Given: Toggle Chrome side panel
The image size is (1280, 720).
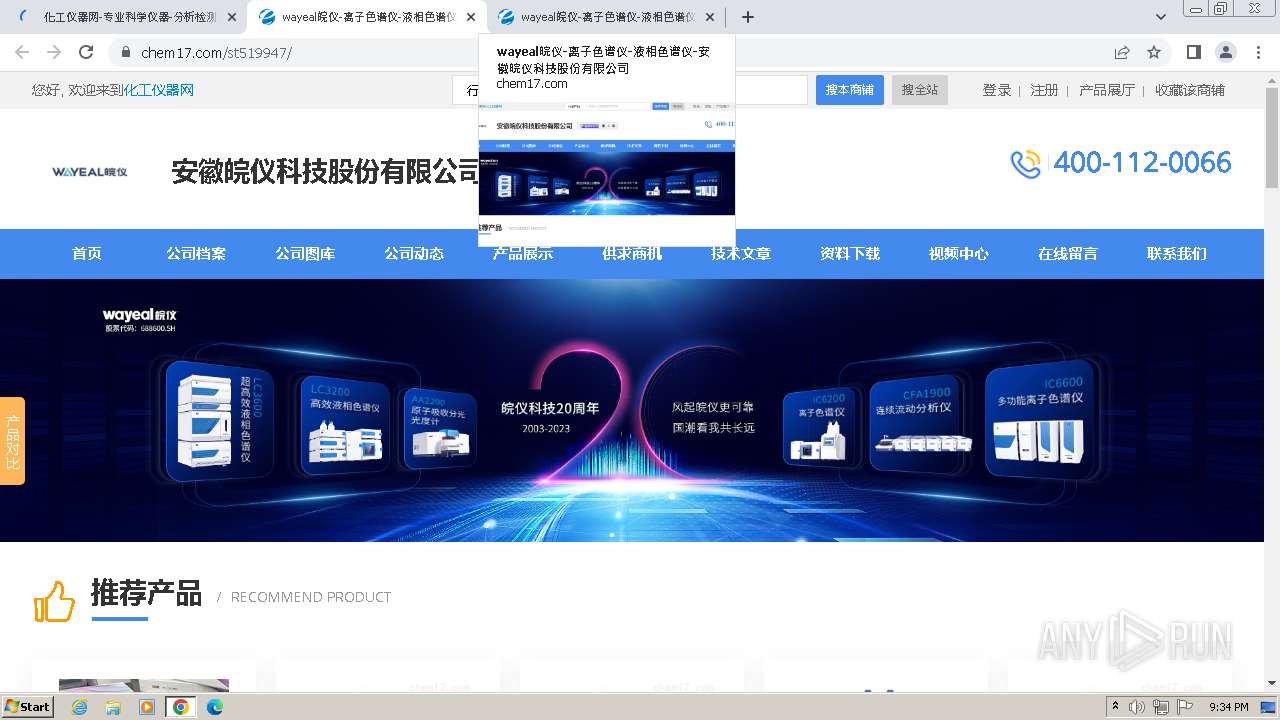Looking at the screenshot, I should 1193,52.
